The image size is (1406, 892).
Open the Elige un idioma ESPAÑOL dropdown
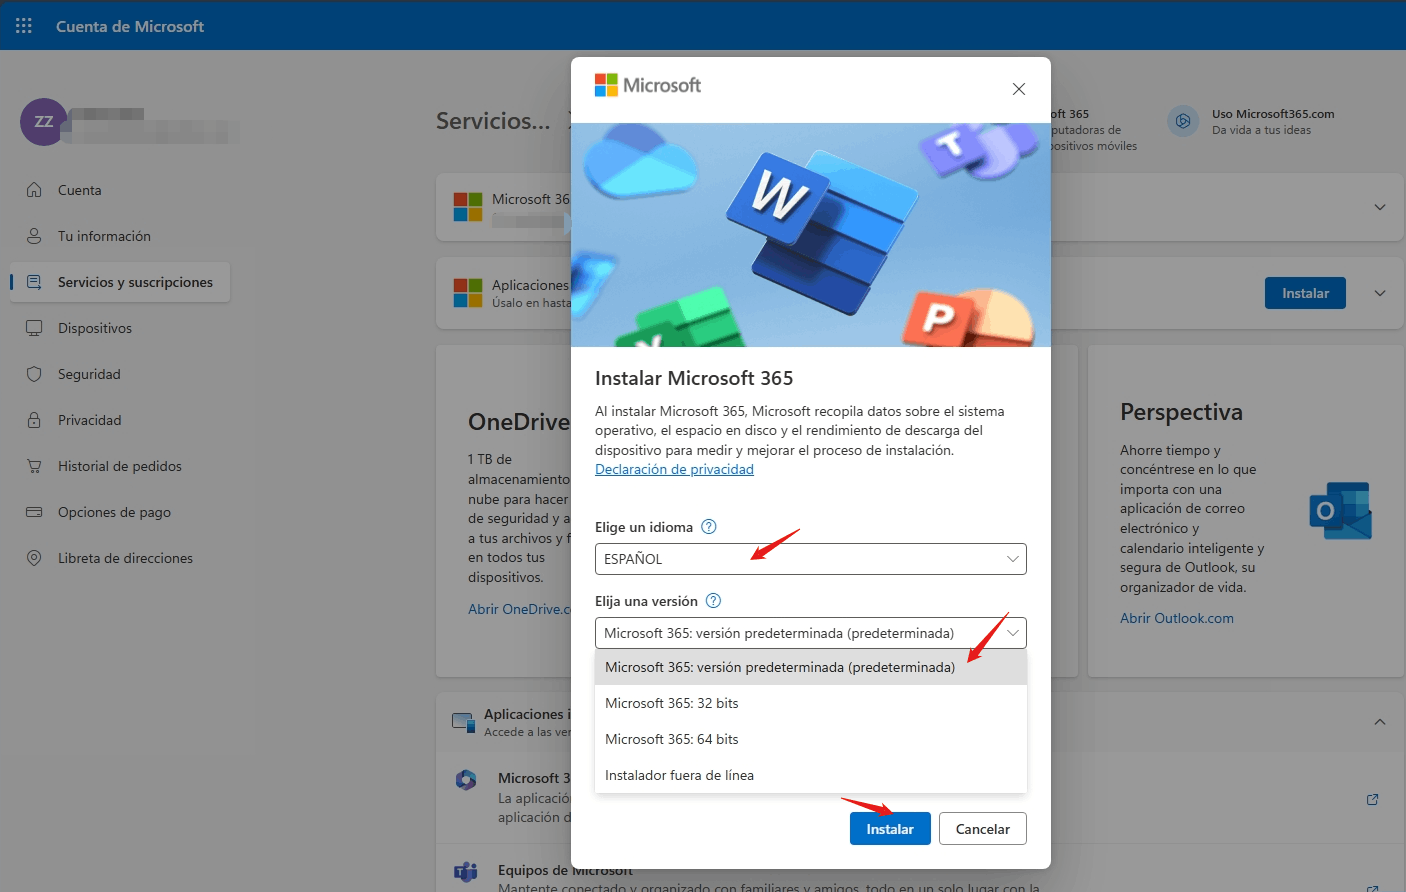tap(811, 559)
